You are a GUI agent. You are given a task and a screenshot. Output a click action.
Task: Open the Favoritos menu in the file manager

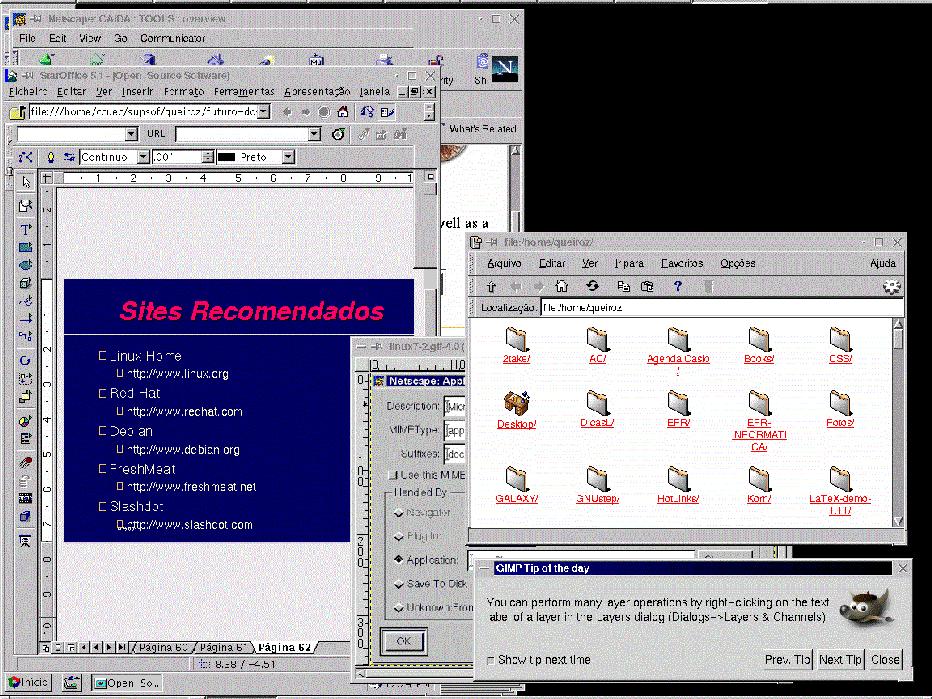681,263
